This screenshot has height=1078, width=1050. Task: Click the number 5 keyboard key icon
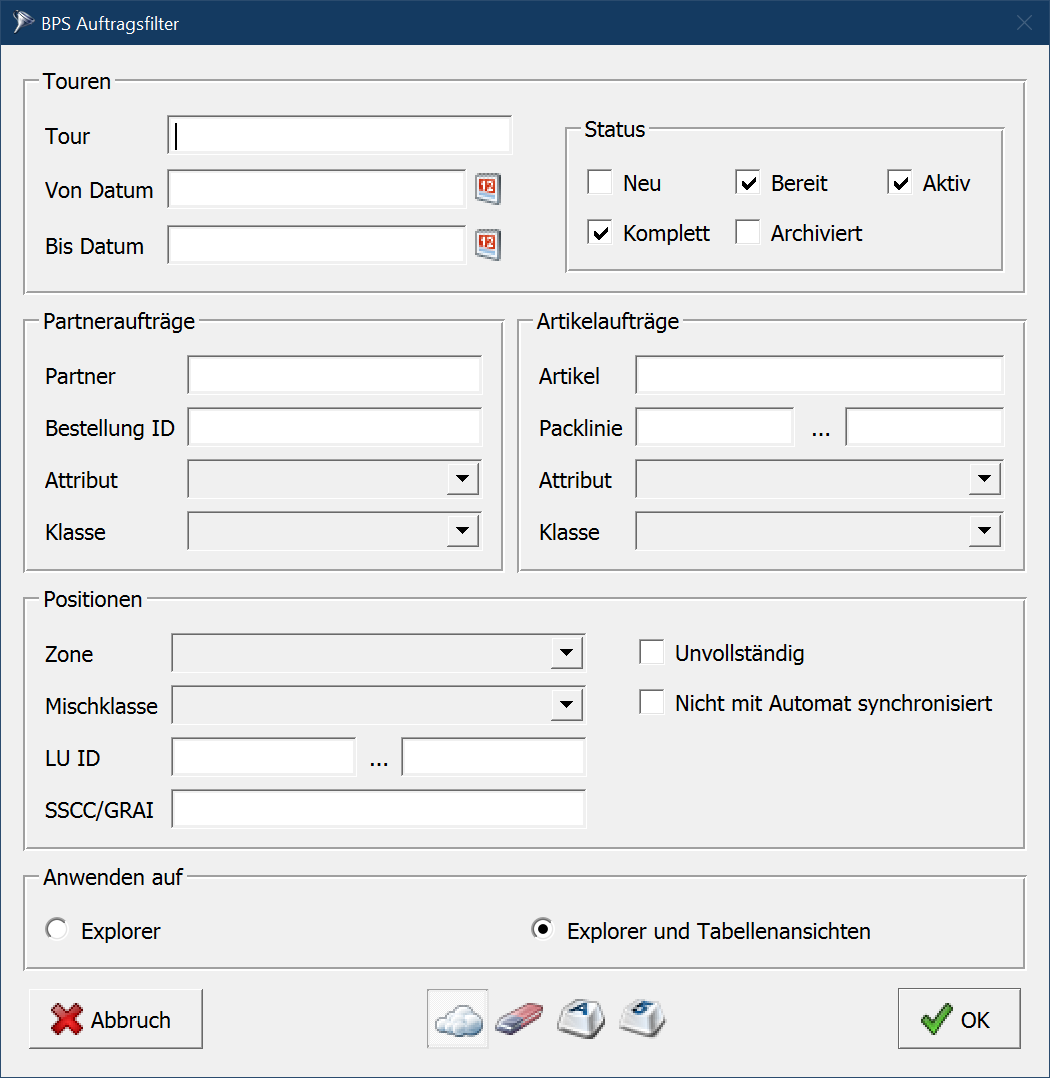tap(642, 1019)
